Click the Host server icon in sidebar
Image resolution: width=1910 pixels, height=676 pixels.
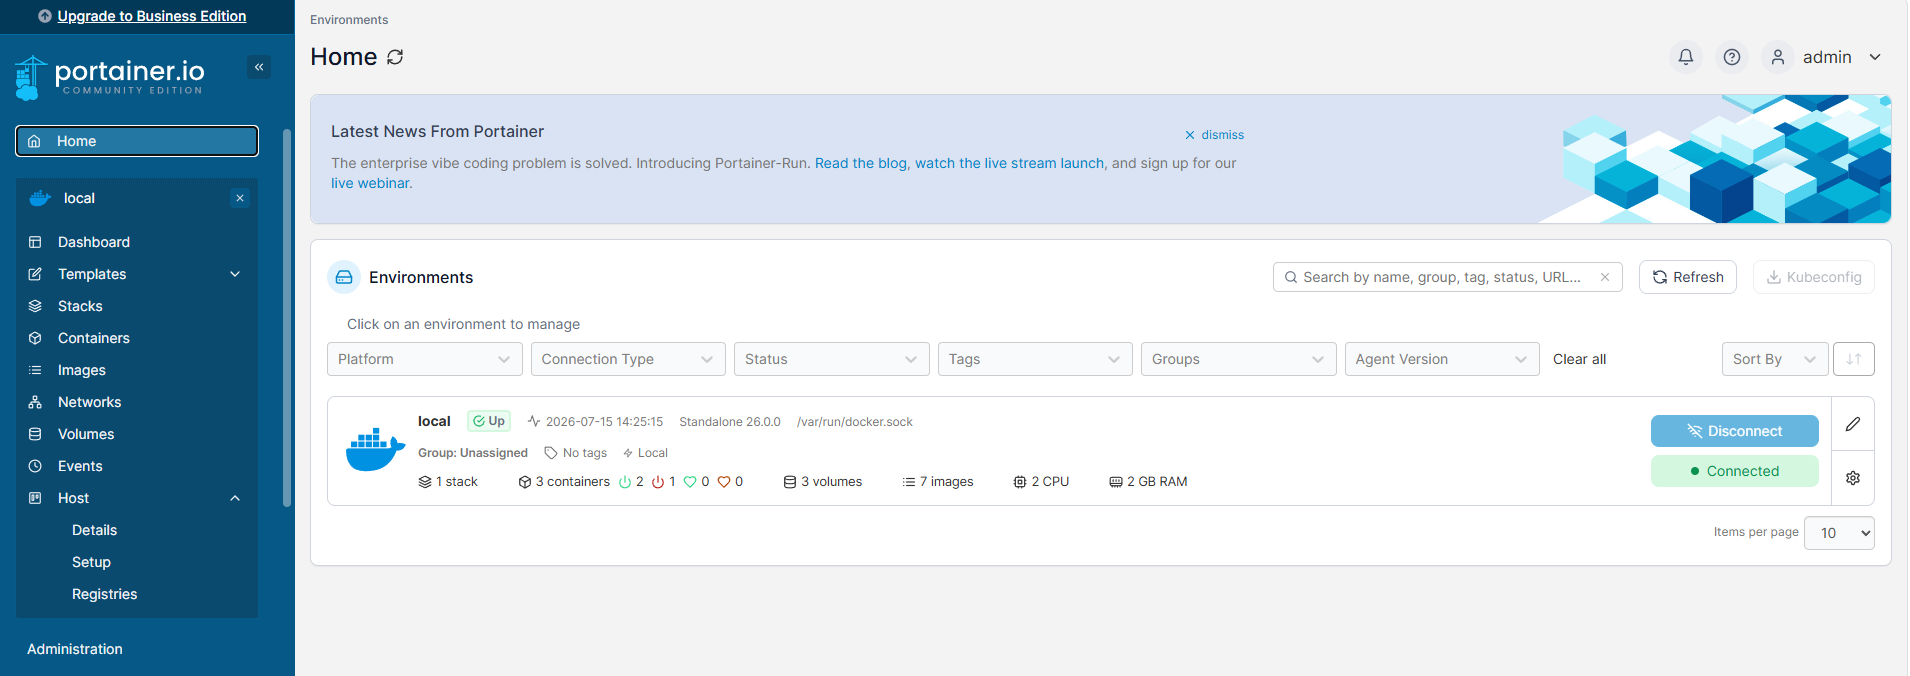click(35, 498)
